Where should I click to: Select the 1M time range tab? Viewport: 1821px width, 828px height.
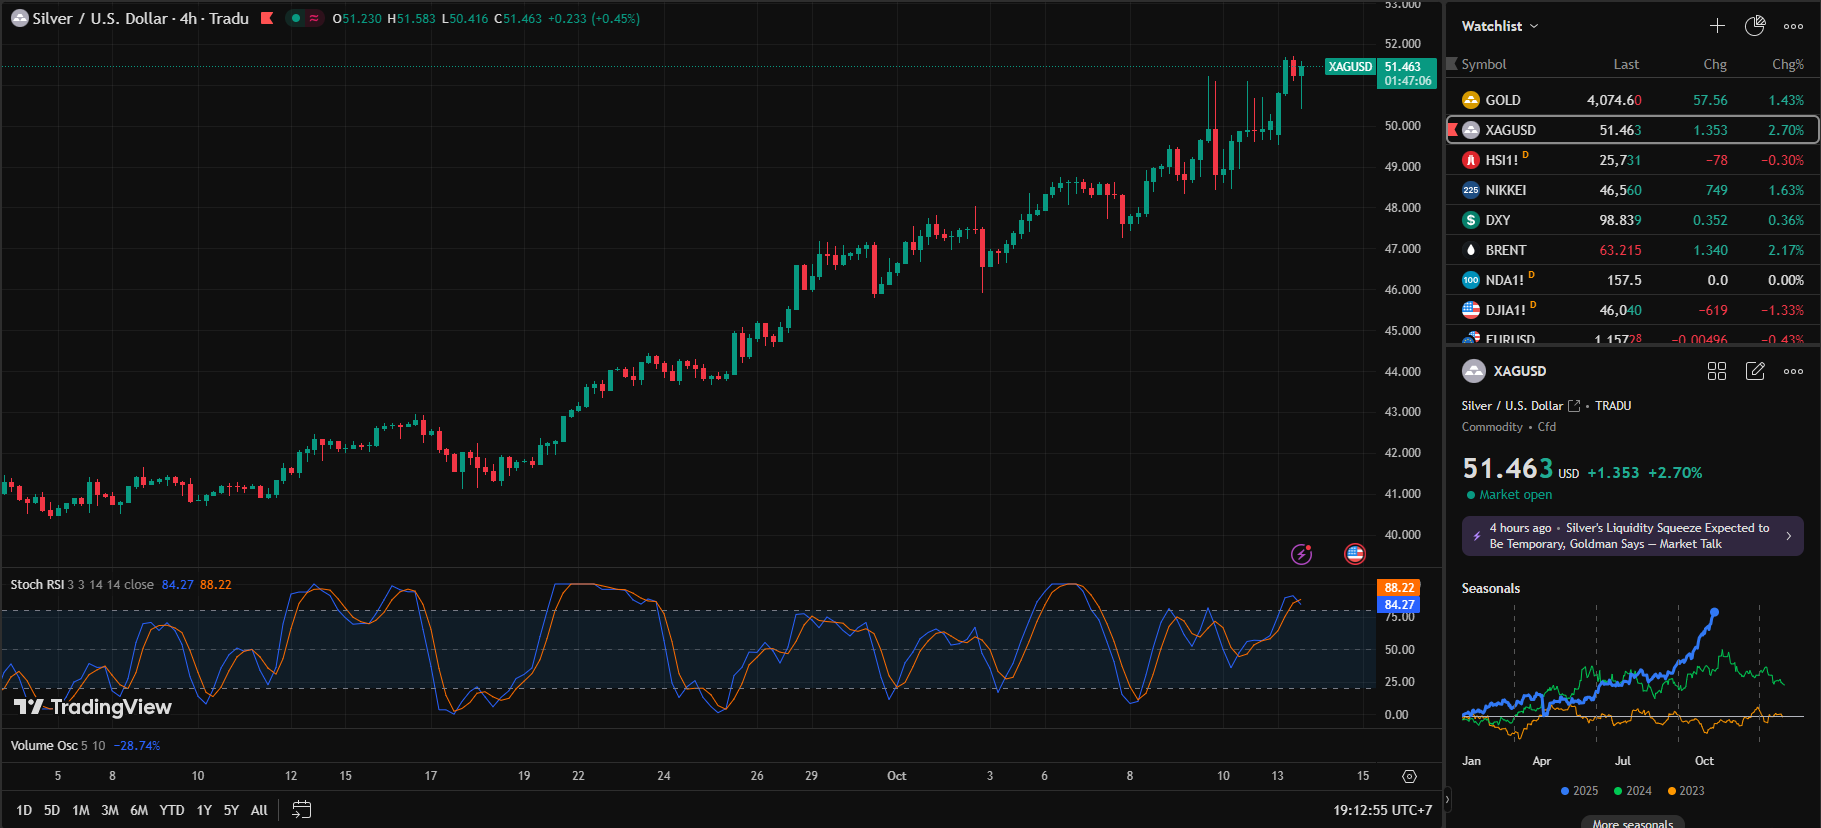(81, 810)
